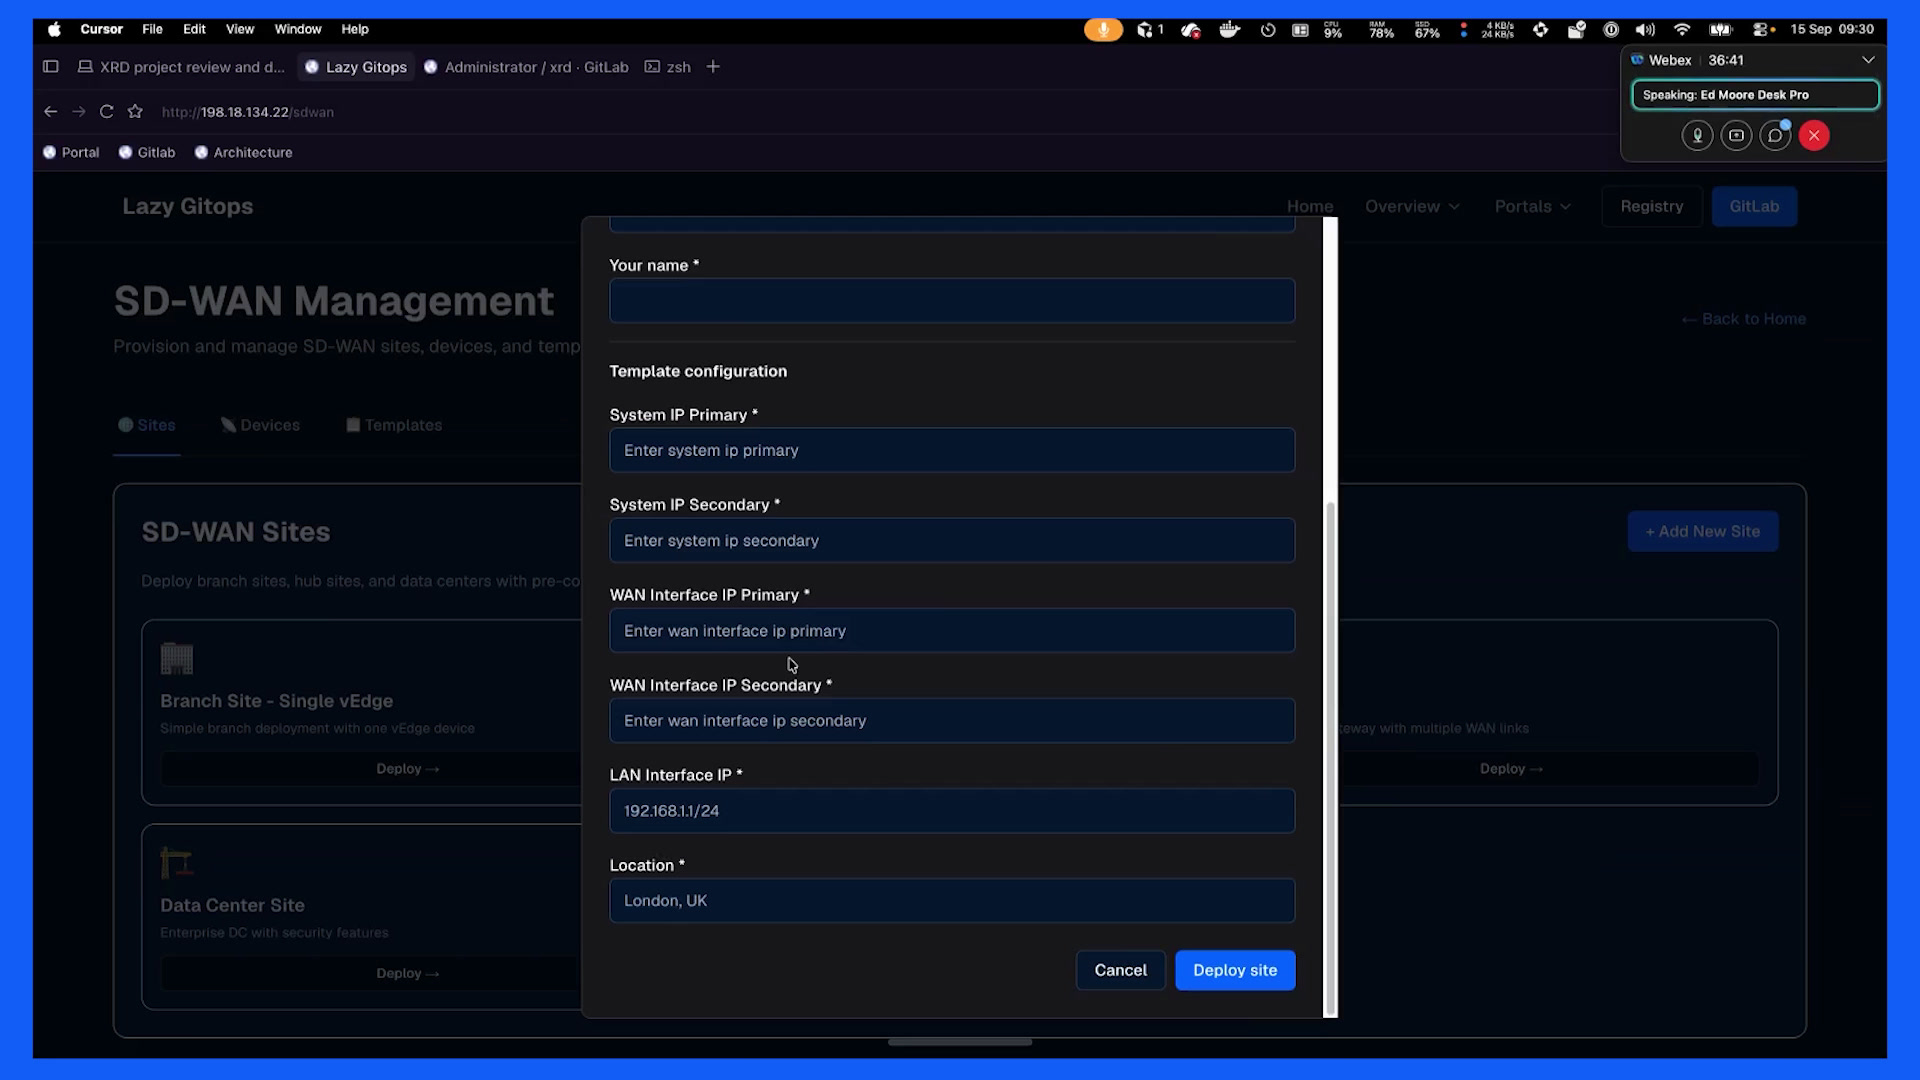Switch to Administrator / xrd GitLab tab
This screenshot has height=1080, width=1920.
[527, 67]
